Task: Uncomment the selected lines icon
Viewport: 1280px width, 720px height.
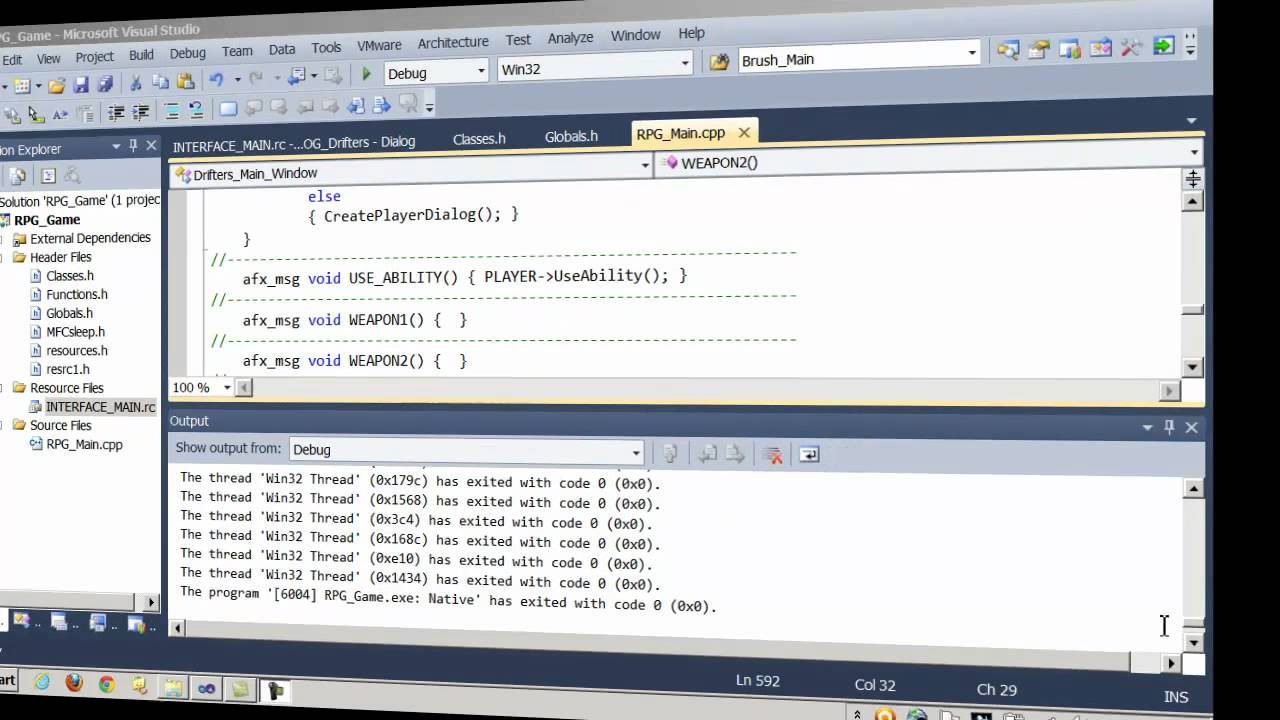Action: (196, 110)
